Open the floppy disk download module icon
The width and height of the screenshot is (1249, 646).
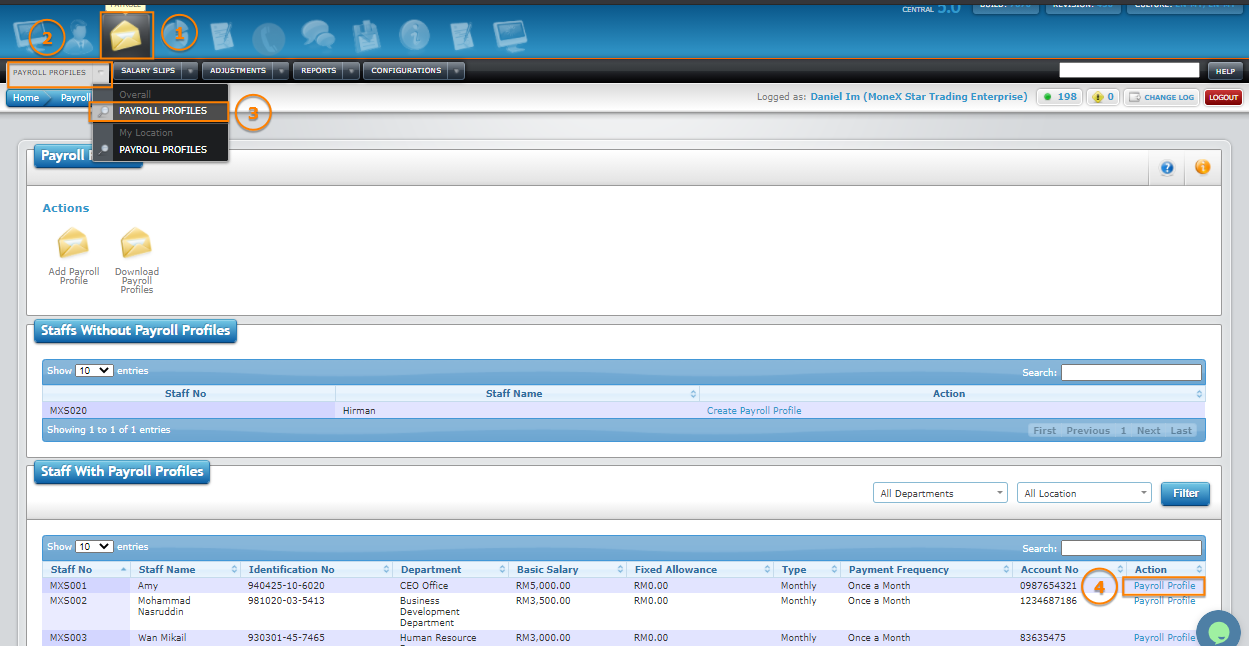point(367,37)
